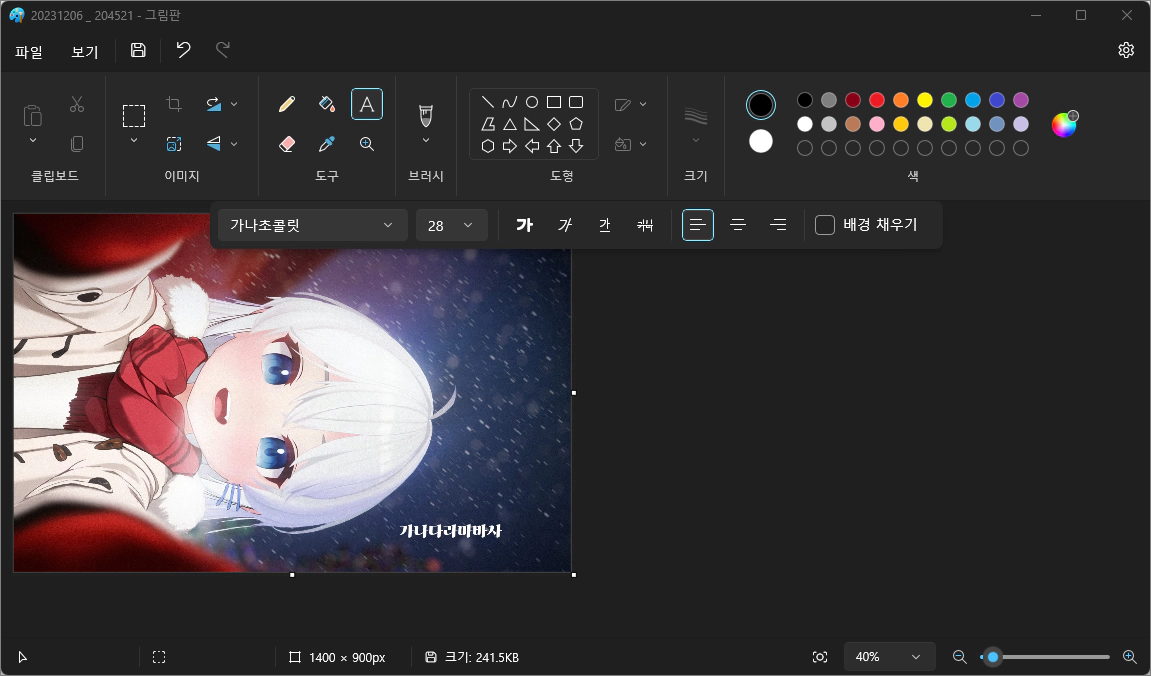Expand the Brush options arrow
This screenshot has width=1151, height=676.
pyautogui.click(x=426, y=140)
